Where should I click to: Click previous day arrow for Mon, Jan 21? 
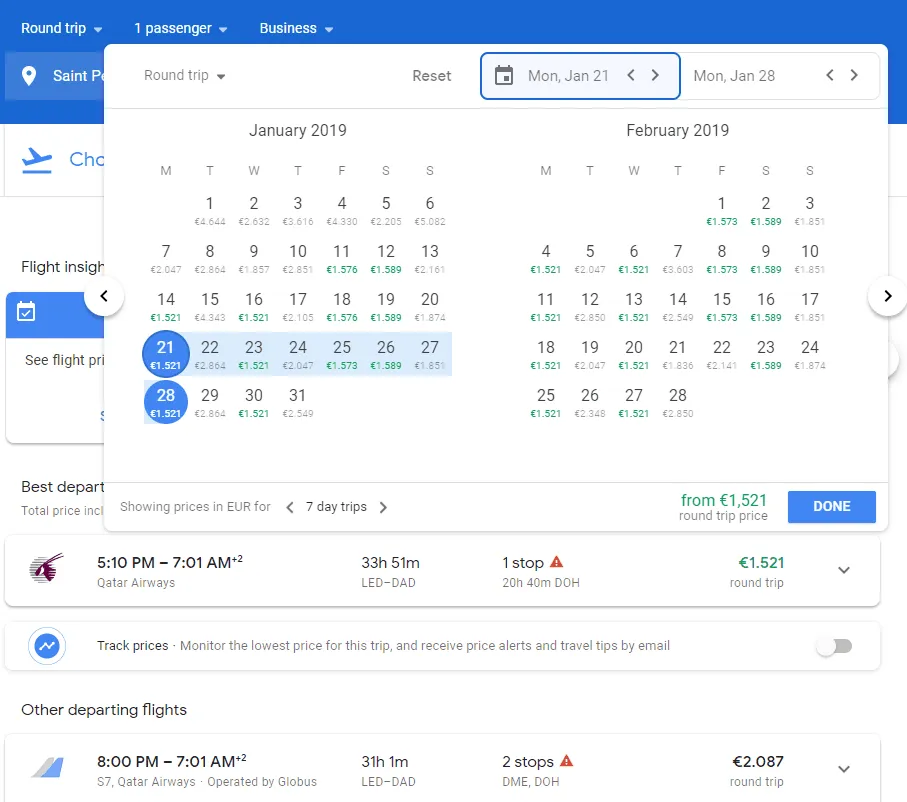[x=631, y=76]
